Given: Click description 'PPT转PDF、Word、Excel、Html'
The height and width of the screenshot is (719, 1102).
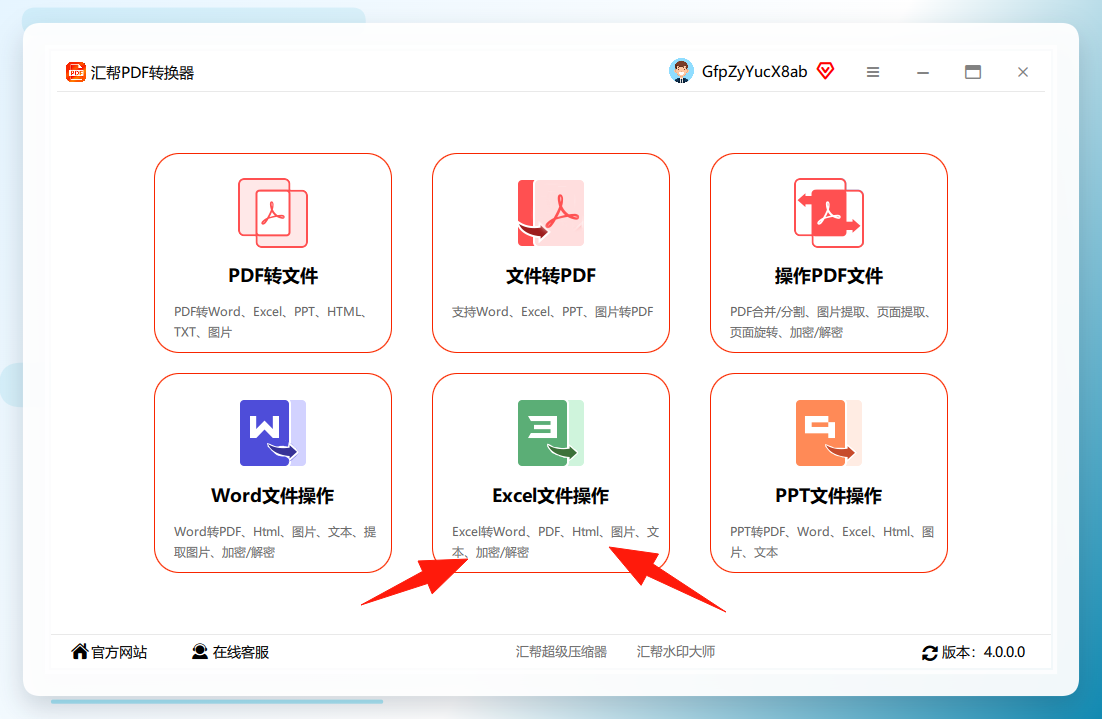Looking at the screenshot, I should pyautogui.click(x=819, y=531).
